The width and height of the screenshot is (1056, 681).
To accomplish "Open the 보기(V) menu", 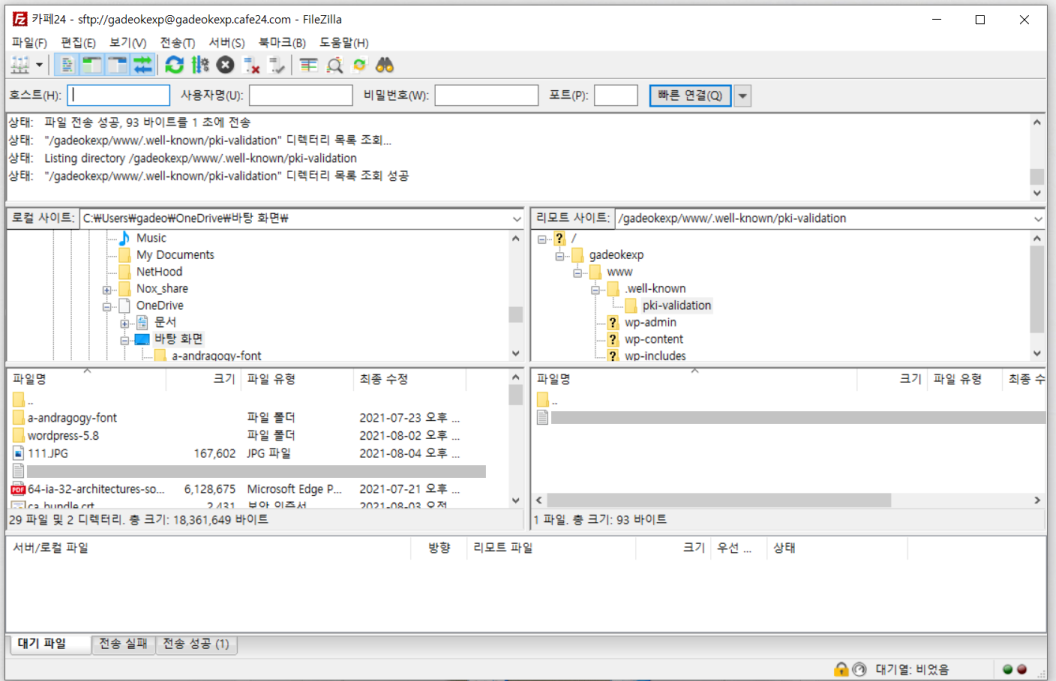I will tap(128, 42).
